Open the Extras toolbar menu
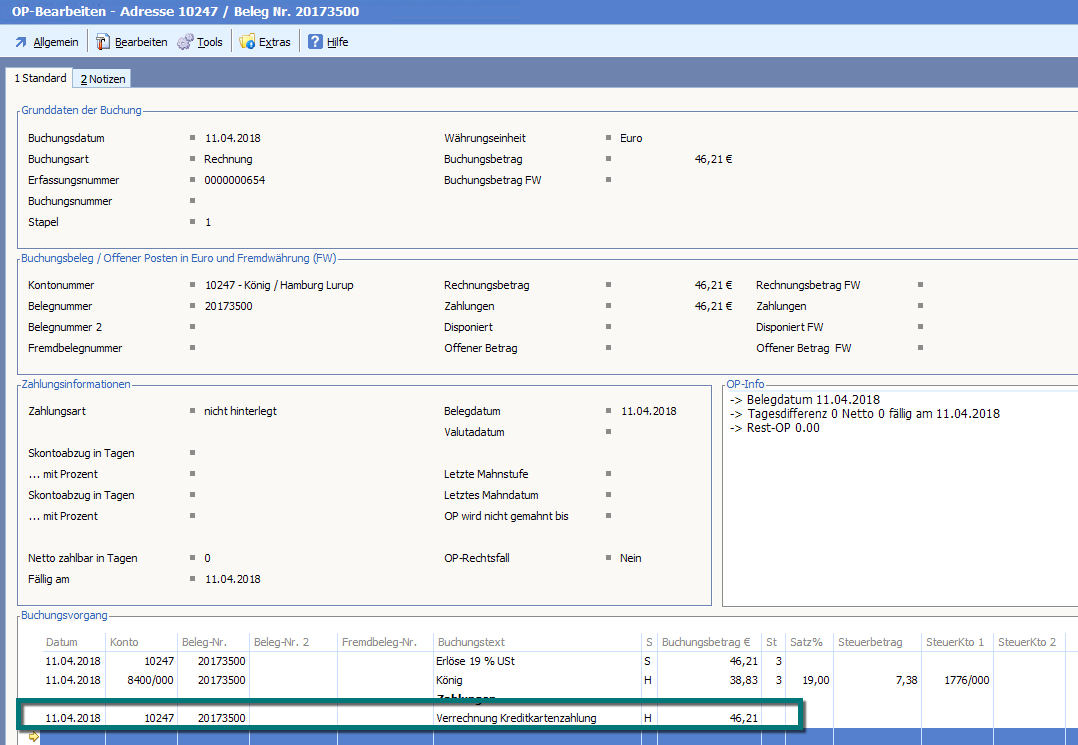Screen dimensions: 1078x745 (248, 42)
